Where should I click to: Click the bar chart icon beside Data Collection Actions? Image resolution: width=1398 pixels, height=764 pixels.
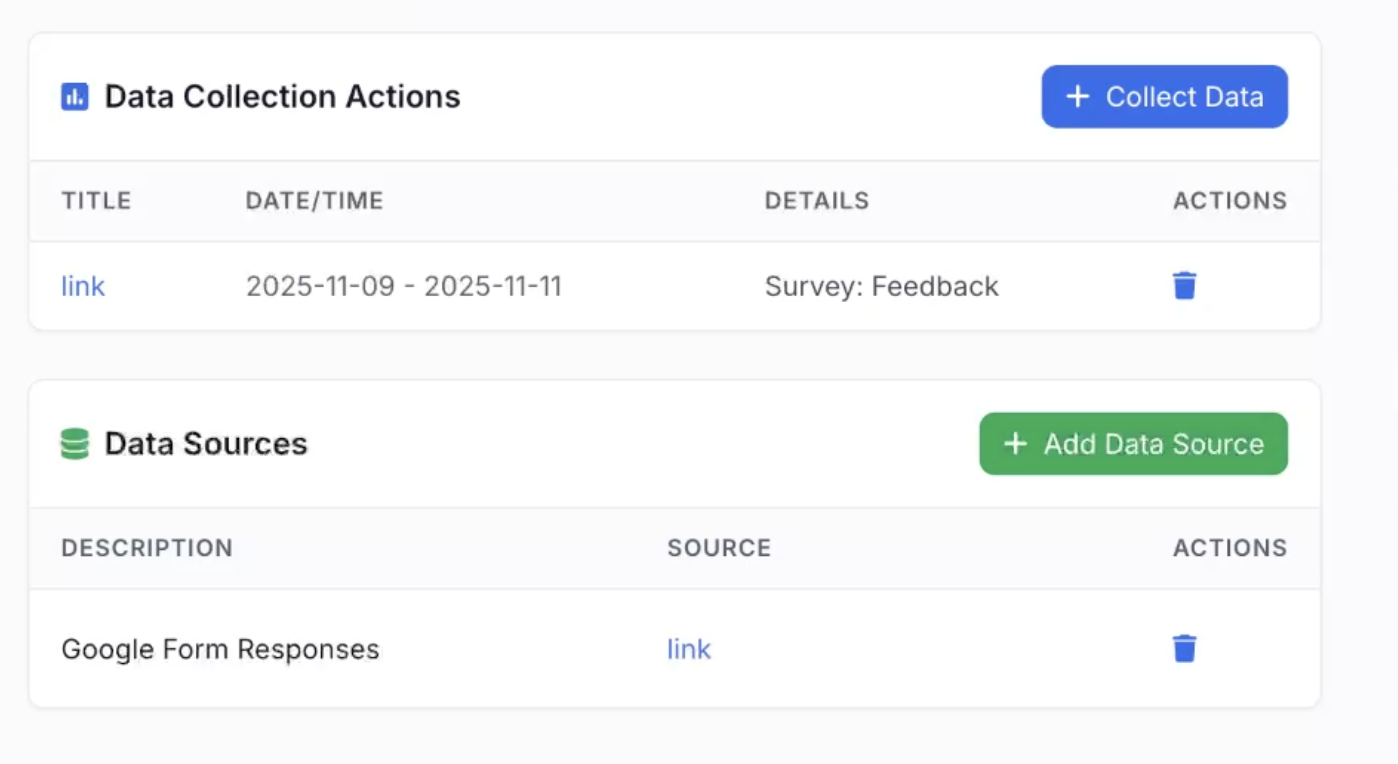tap(75, 97)
